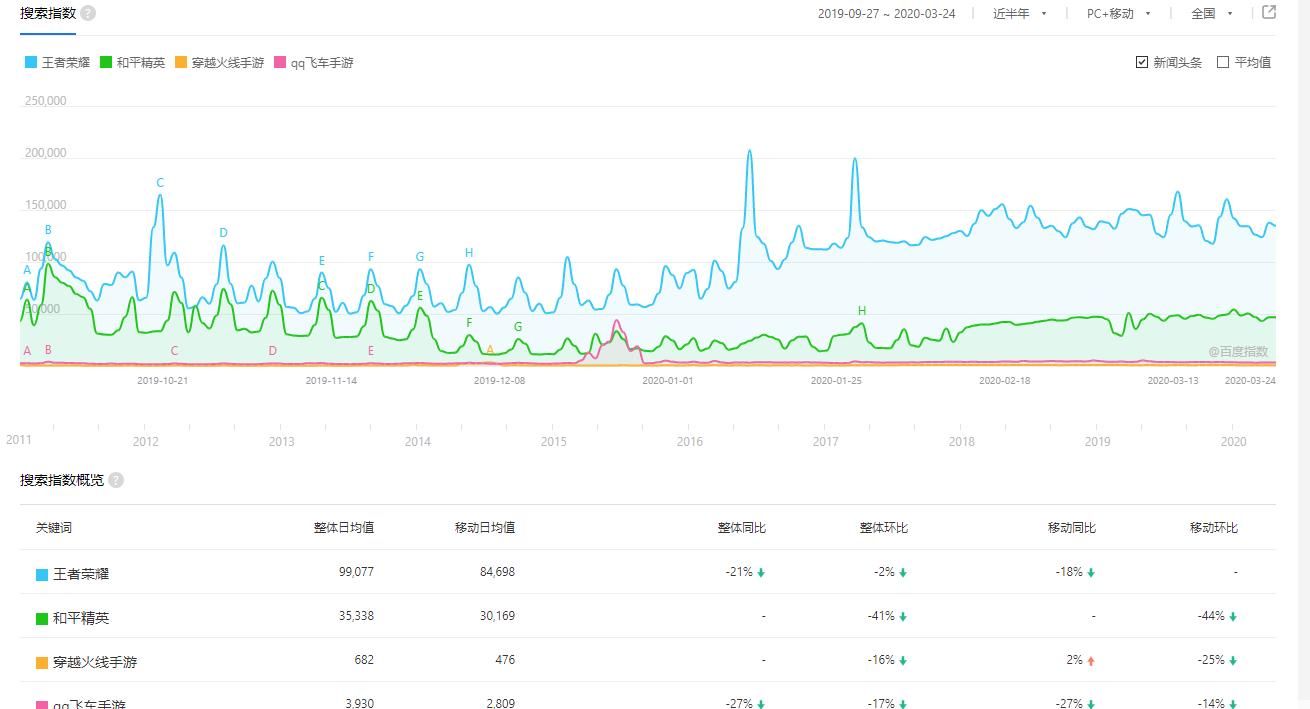Click the 30,169 value for 和平精英
This screenshot has width=1310, height=709.
(x=497, y=616)
